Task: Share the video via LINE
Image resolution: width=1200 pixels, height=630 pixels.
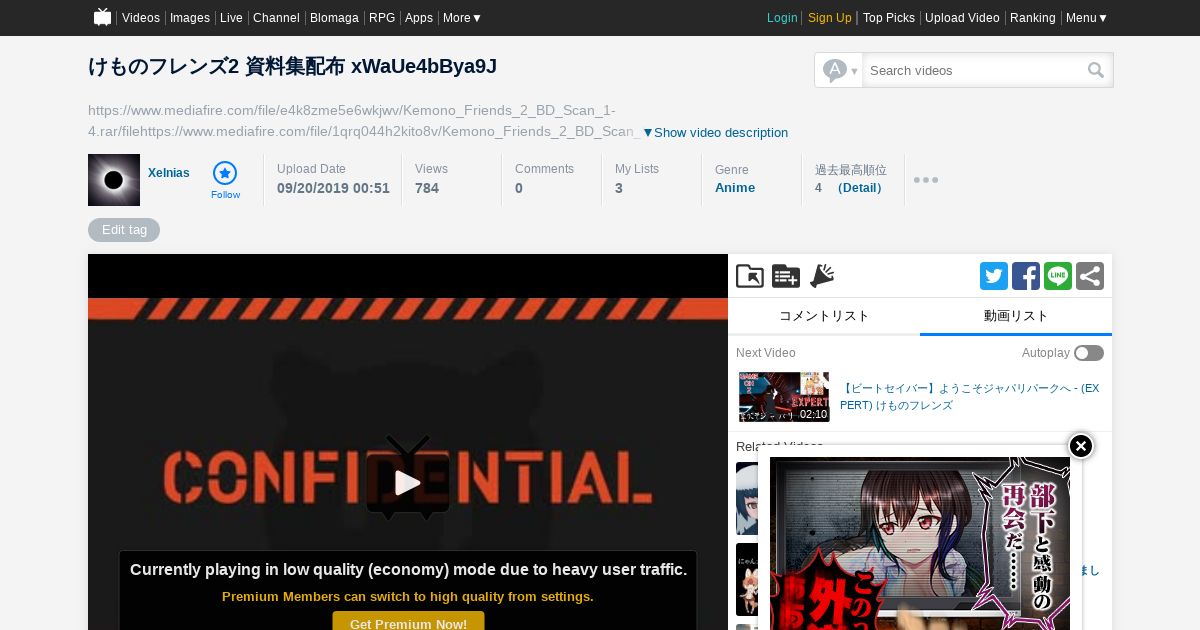Action: 1058,276
